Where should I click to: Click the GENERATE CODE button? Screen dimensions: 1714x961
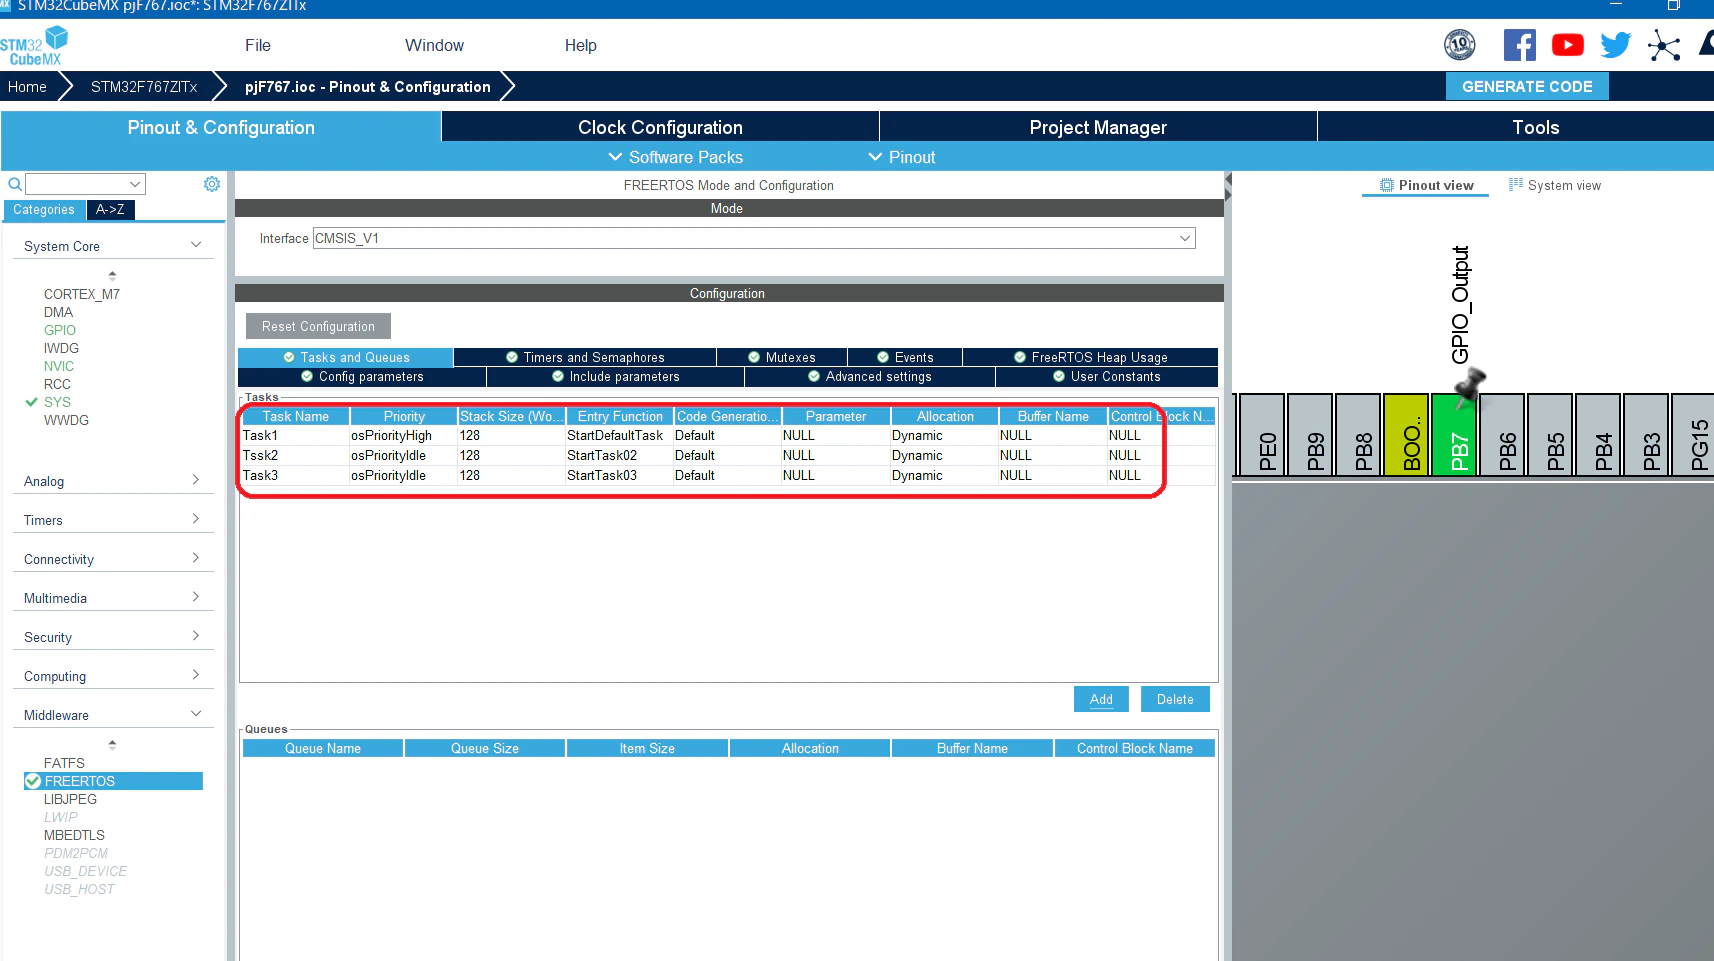point(1527,86)
